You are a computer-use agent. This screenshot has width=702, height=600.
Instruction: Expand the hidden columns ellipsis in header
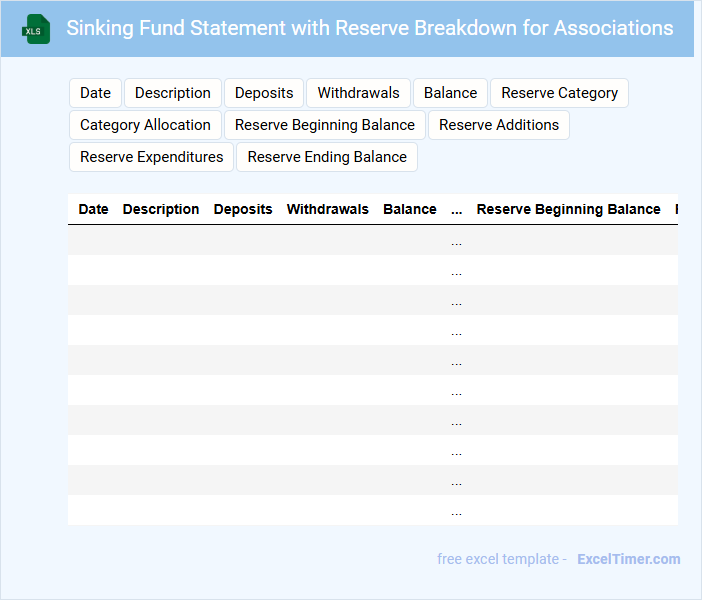(456, 209)
